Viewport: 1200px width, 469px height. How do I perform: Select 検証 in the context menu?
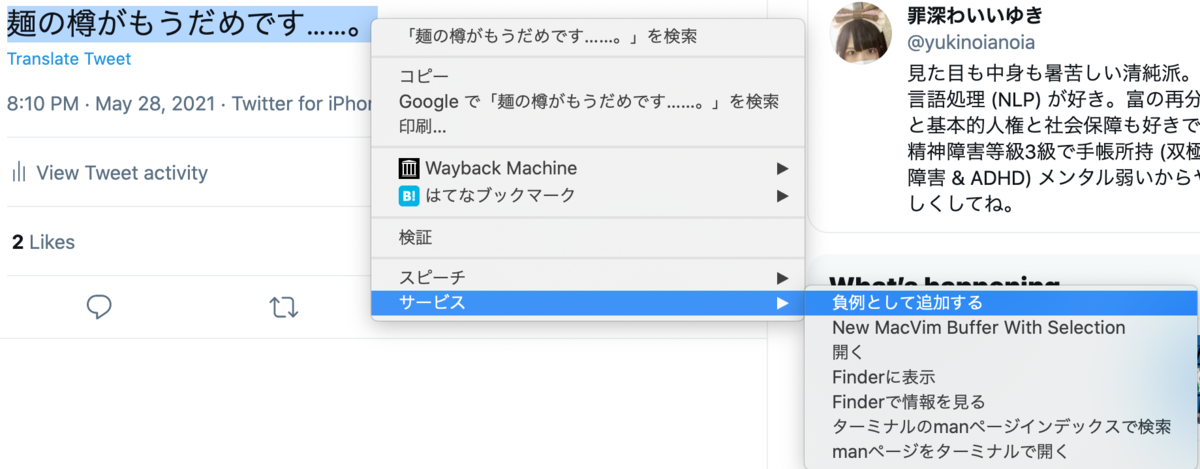coord(588,238)
